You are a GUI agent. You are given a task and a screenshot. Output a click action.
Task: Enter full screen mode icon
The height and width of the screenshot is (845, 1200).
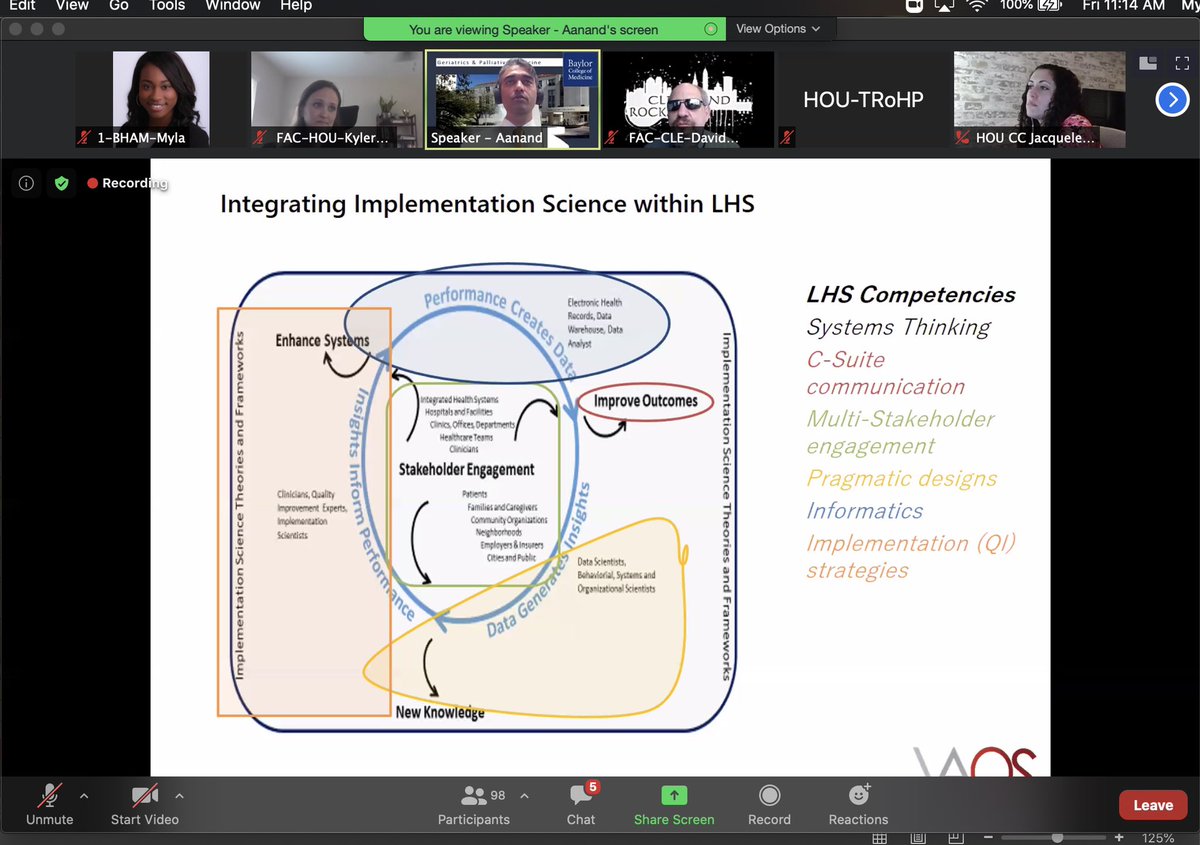coord(1180,63)
